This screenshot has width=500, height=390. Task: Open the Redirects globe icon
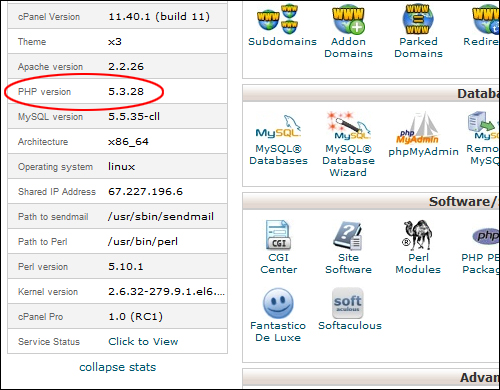[x=486, y=20]
